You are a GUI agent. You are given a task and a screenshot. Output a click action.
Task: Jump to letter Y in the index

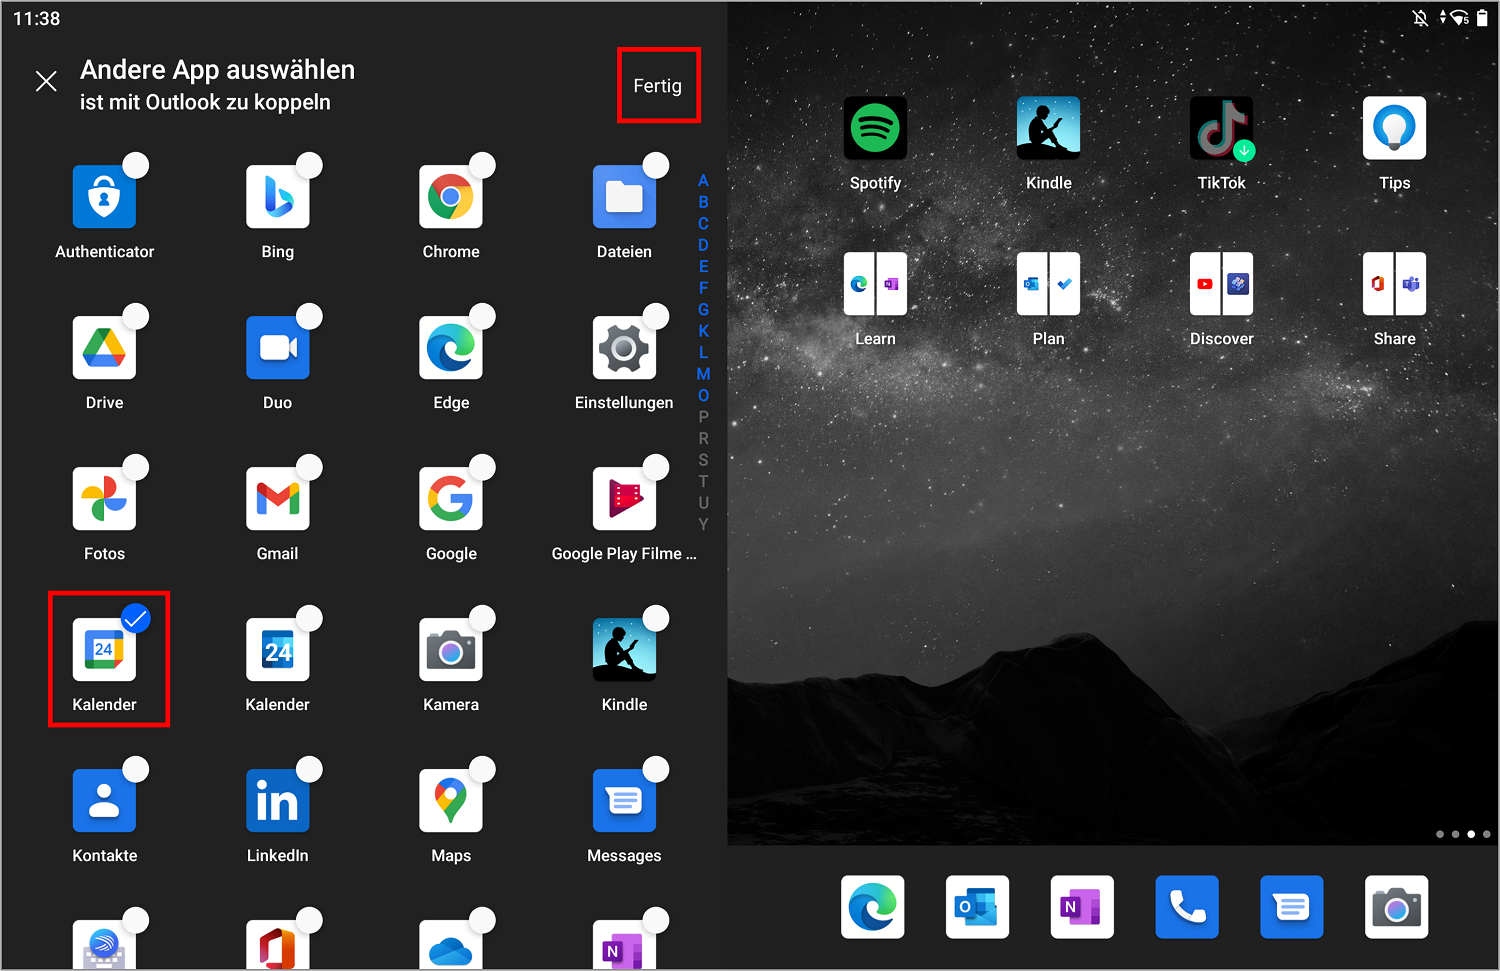703,524
